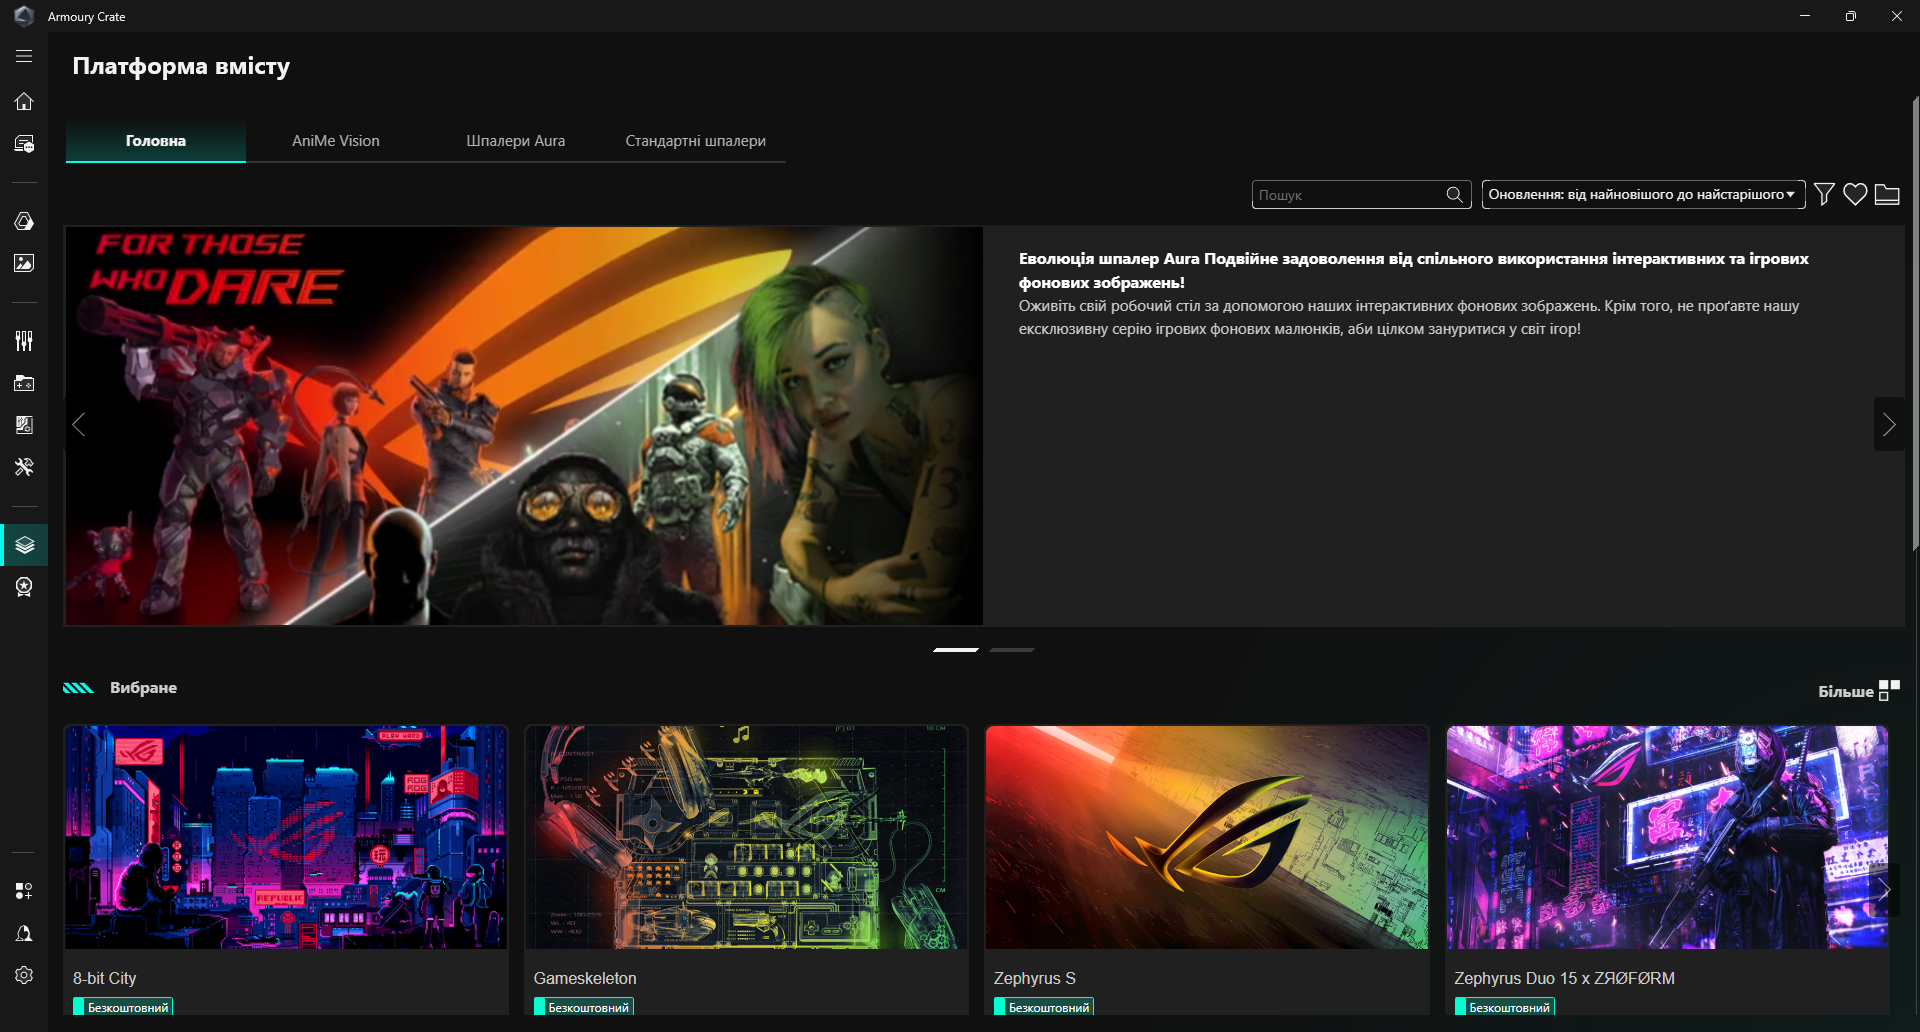Expand the hamburger navigation menu
Image resolution: width=1920 pixels, height=1032 pixels.
pyautogui.click(x=24, y=57)
